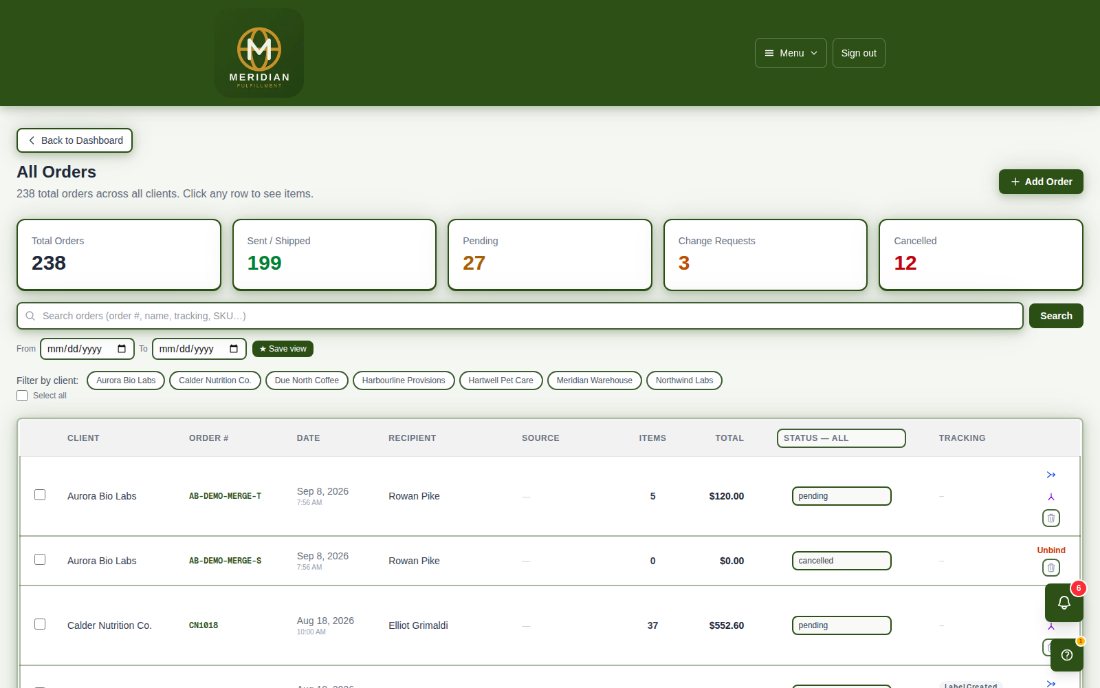The width and height of the screenshot is (1100, 688).
Task: Go back using Back to Dashboard
Action: (x=74, y=140)
